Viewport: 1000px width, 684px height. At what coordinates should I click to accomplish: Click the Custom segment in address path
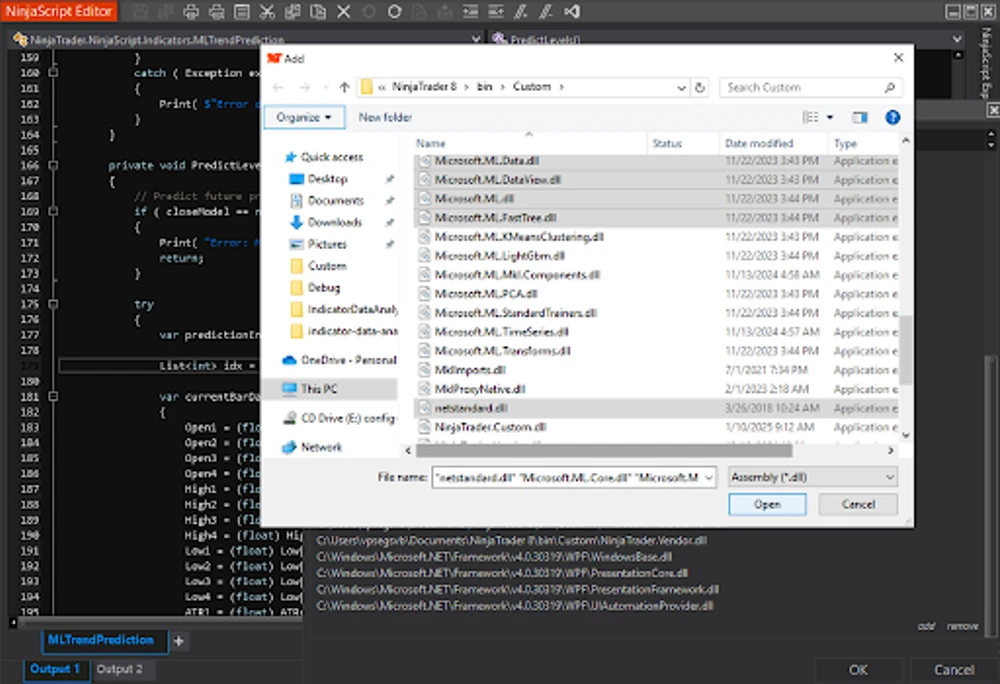pos(531,87)
